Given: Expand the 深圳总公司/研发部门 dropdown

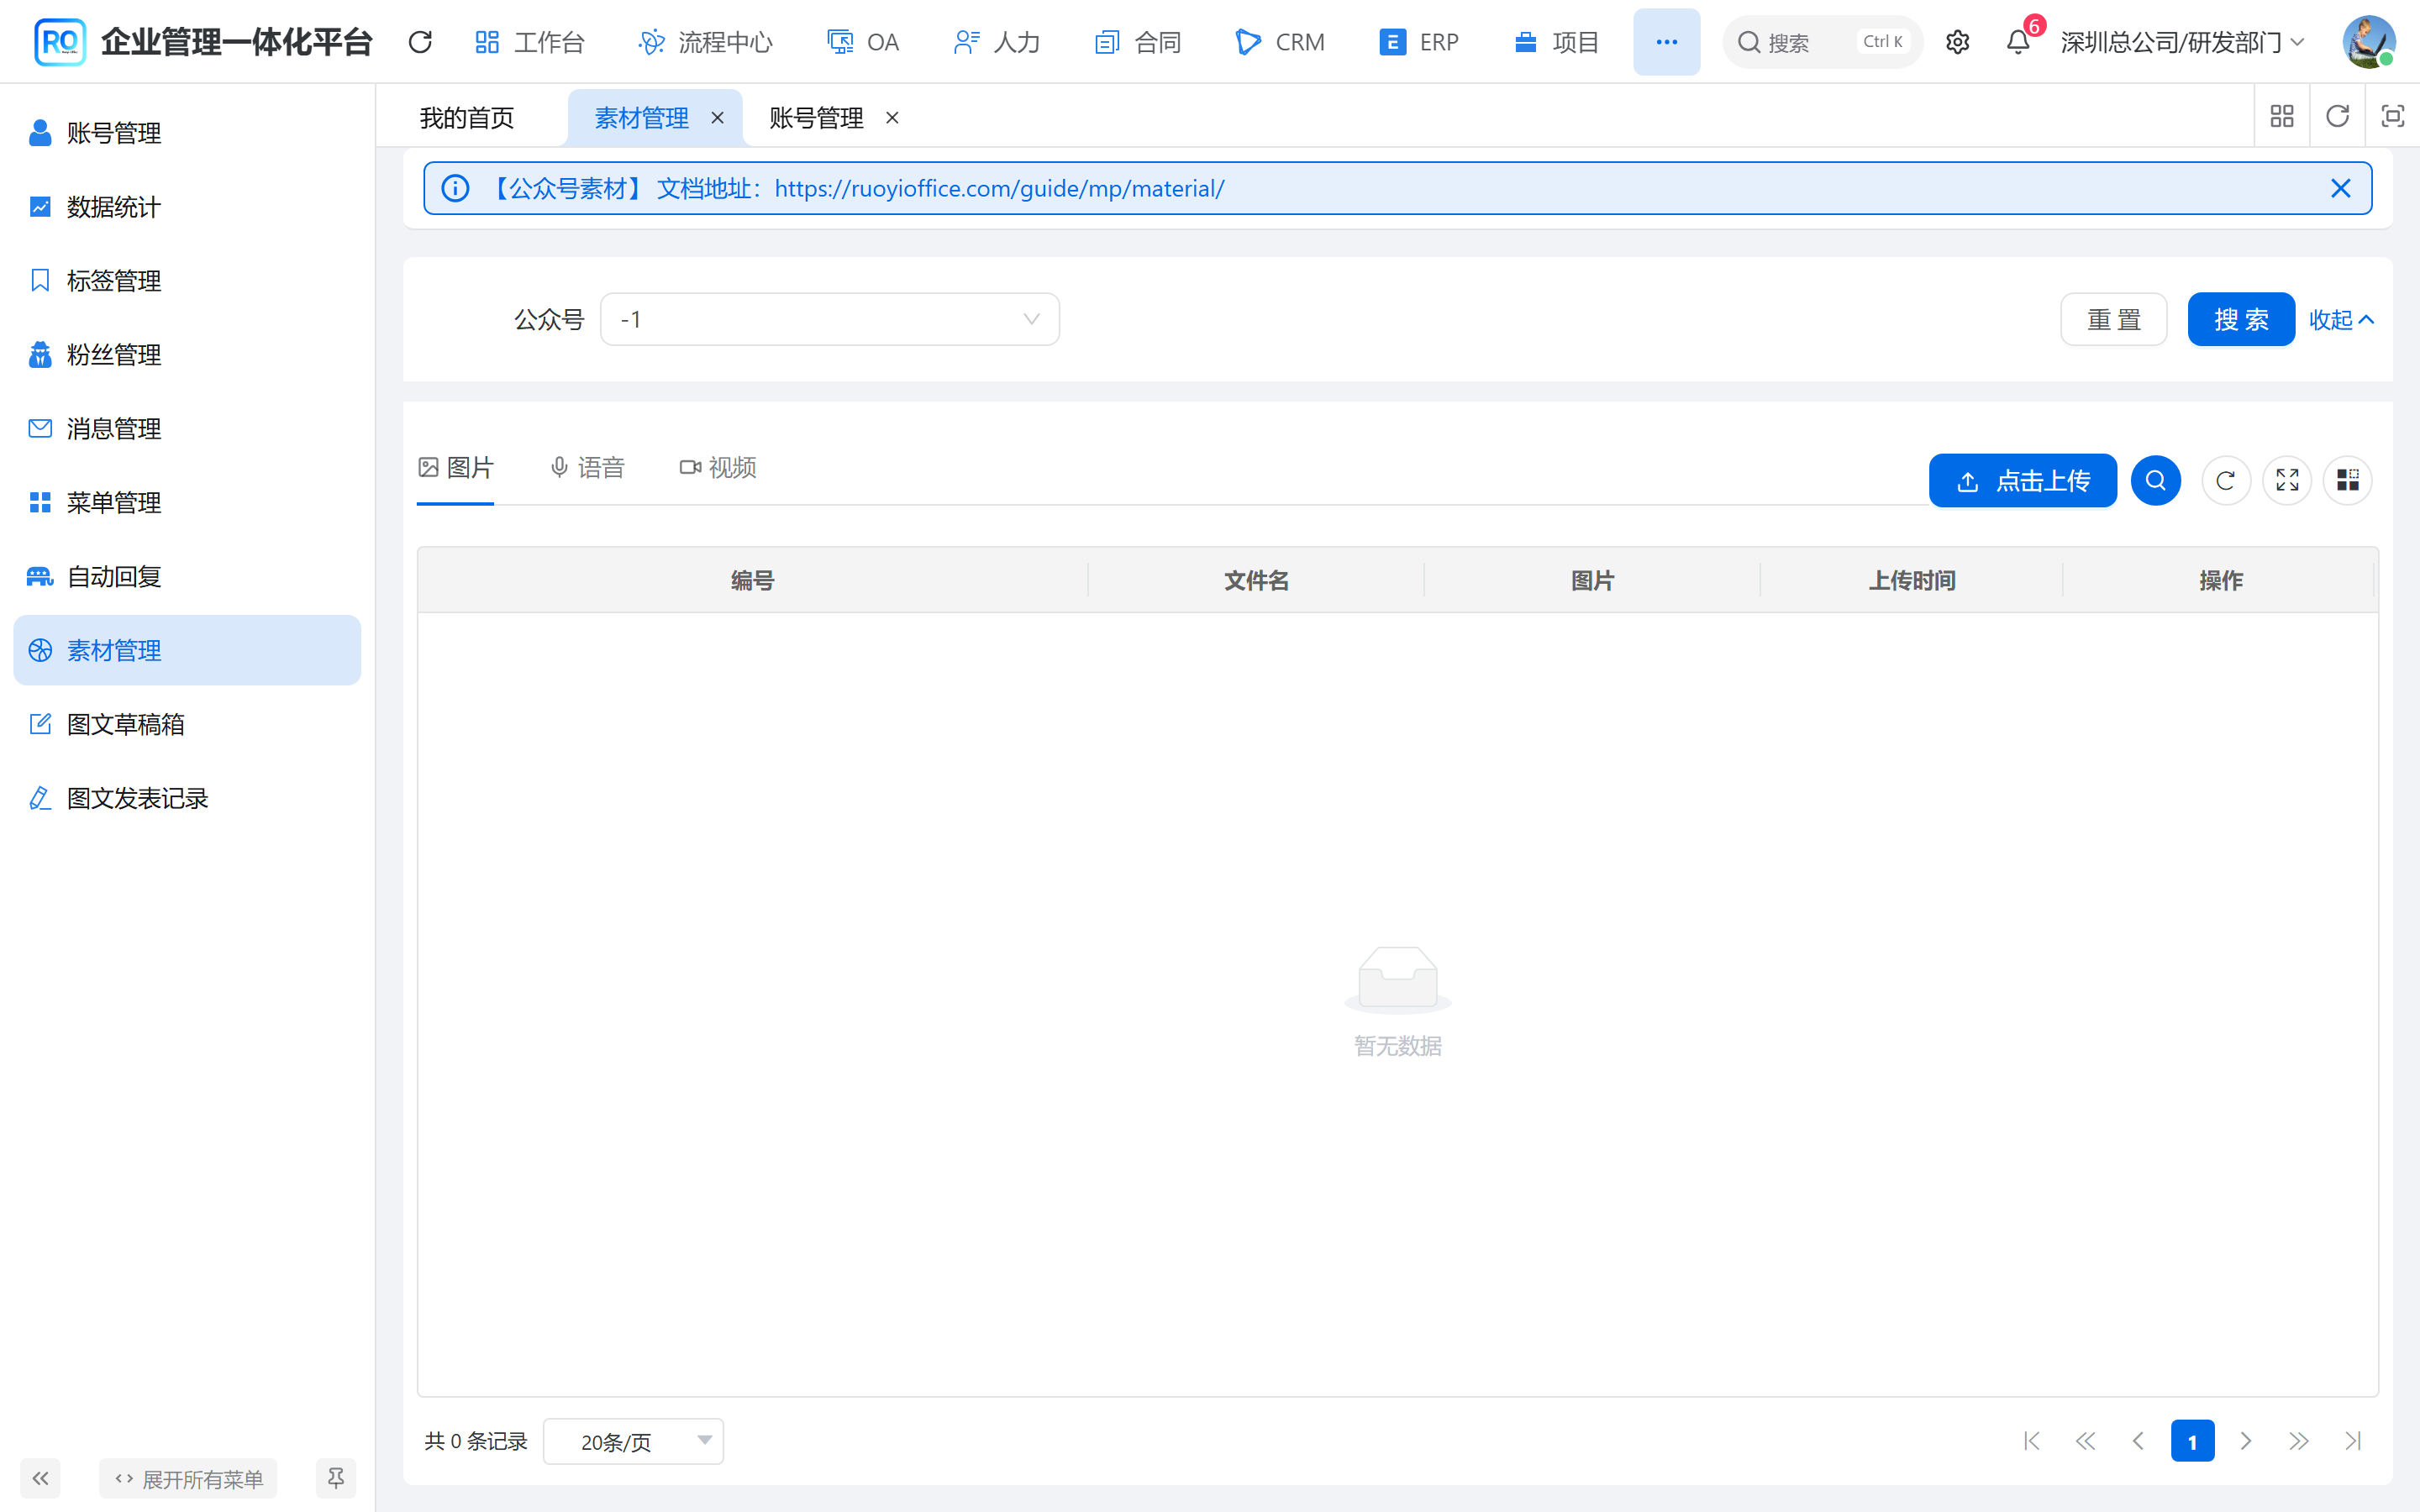Looking at the screenshot, I should 2182,42.
